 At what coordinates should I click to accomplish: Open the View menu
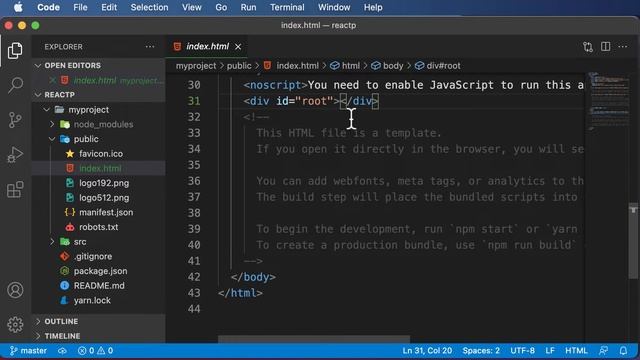pyautogui.click(x=192, y=7)
